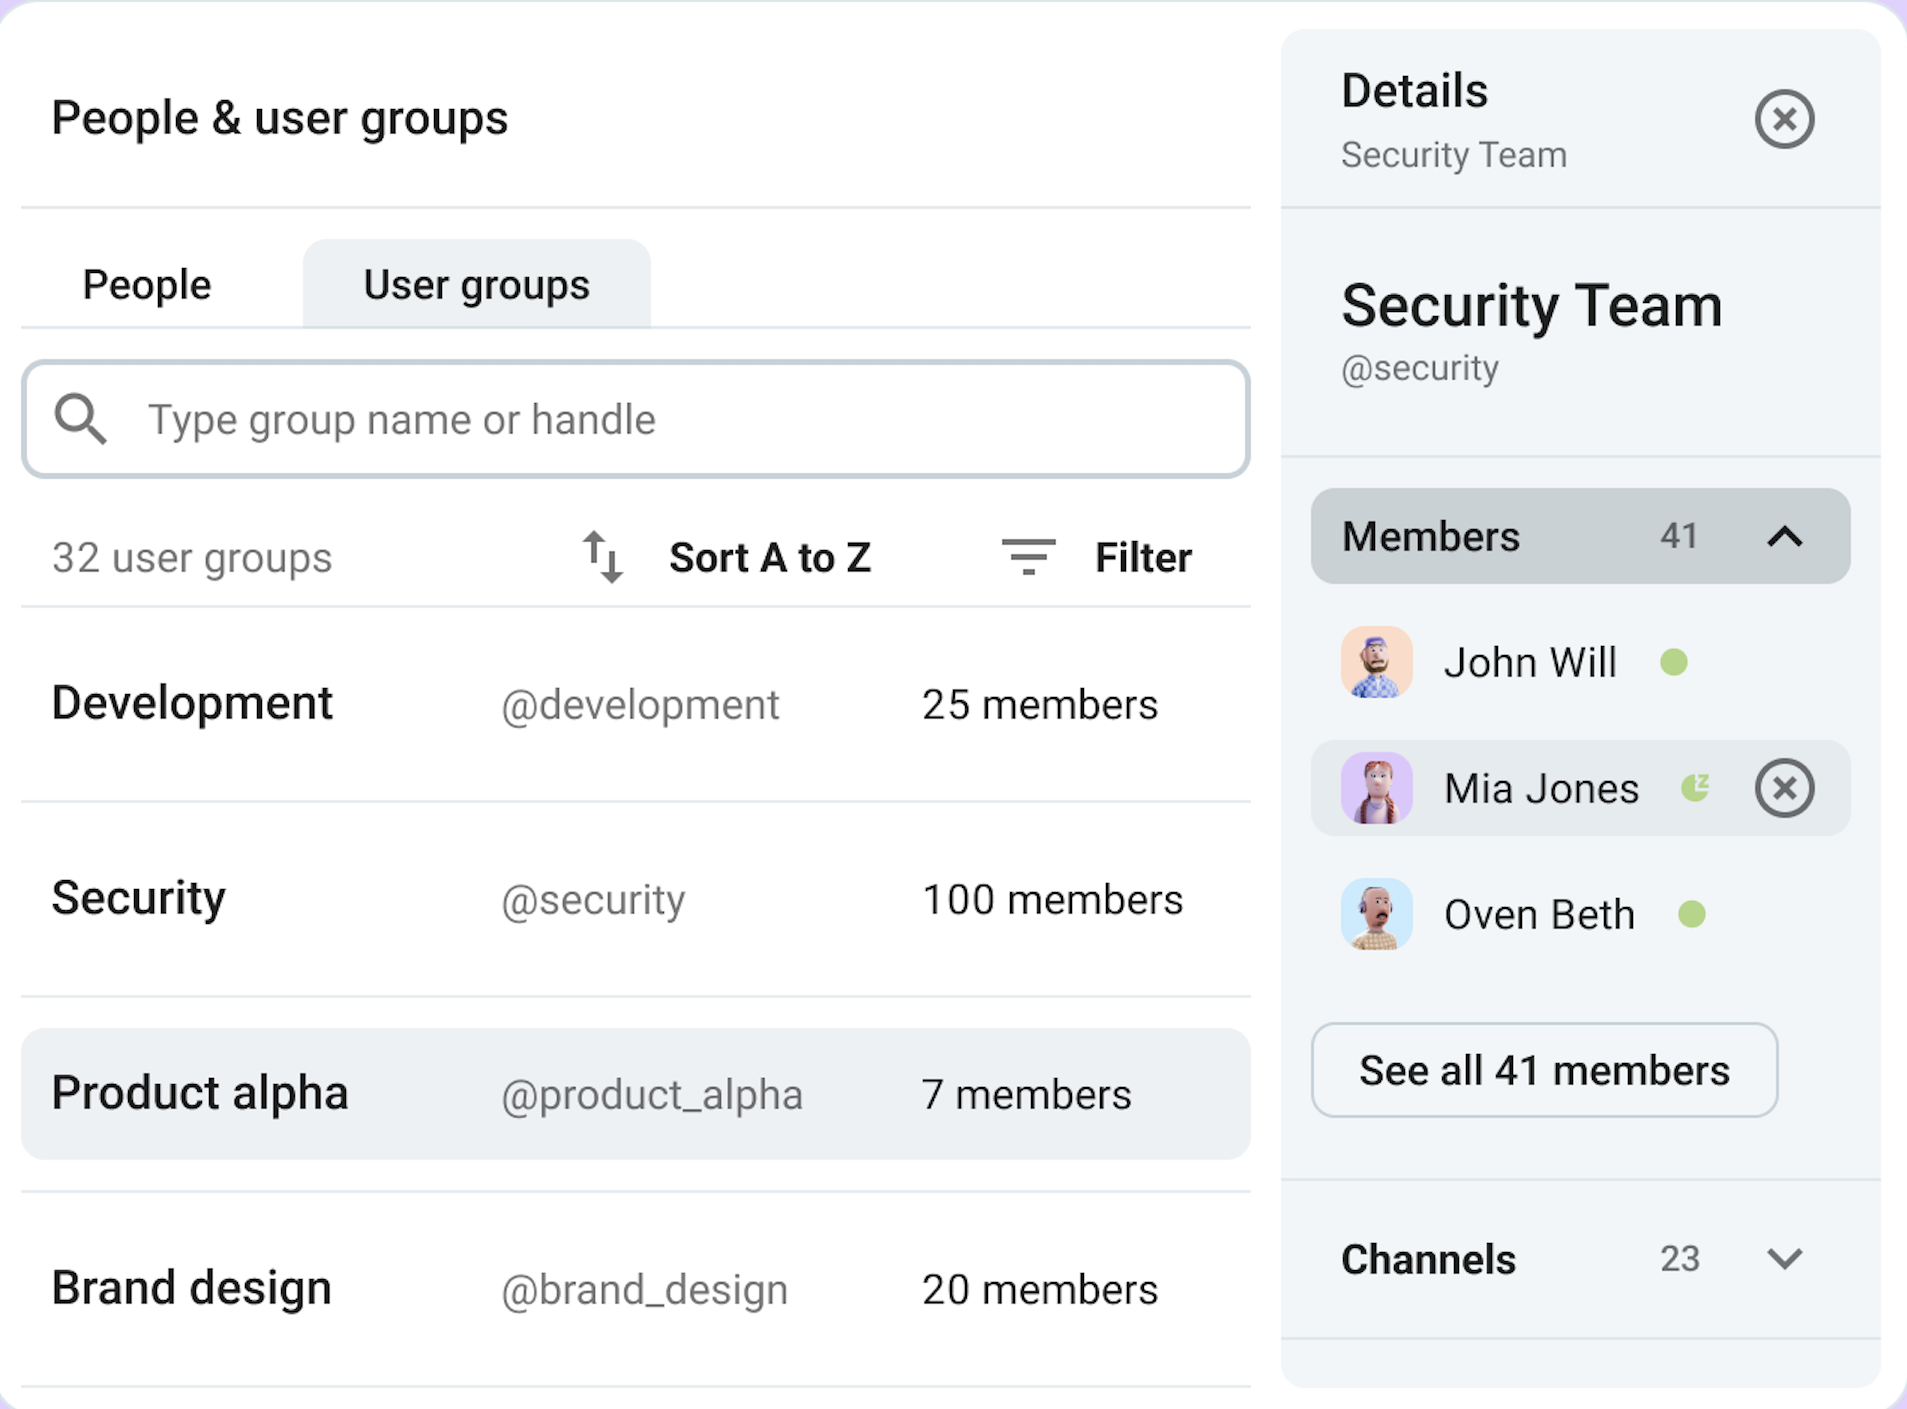Click Mia Jones's away status icon

[1695, 788]
